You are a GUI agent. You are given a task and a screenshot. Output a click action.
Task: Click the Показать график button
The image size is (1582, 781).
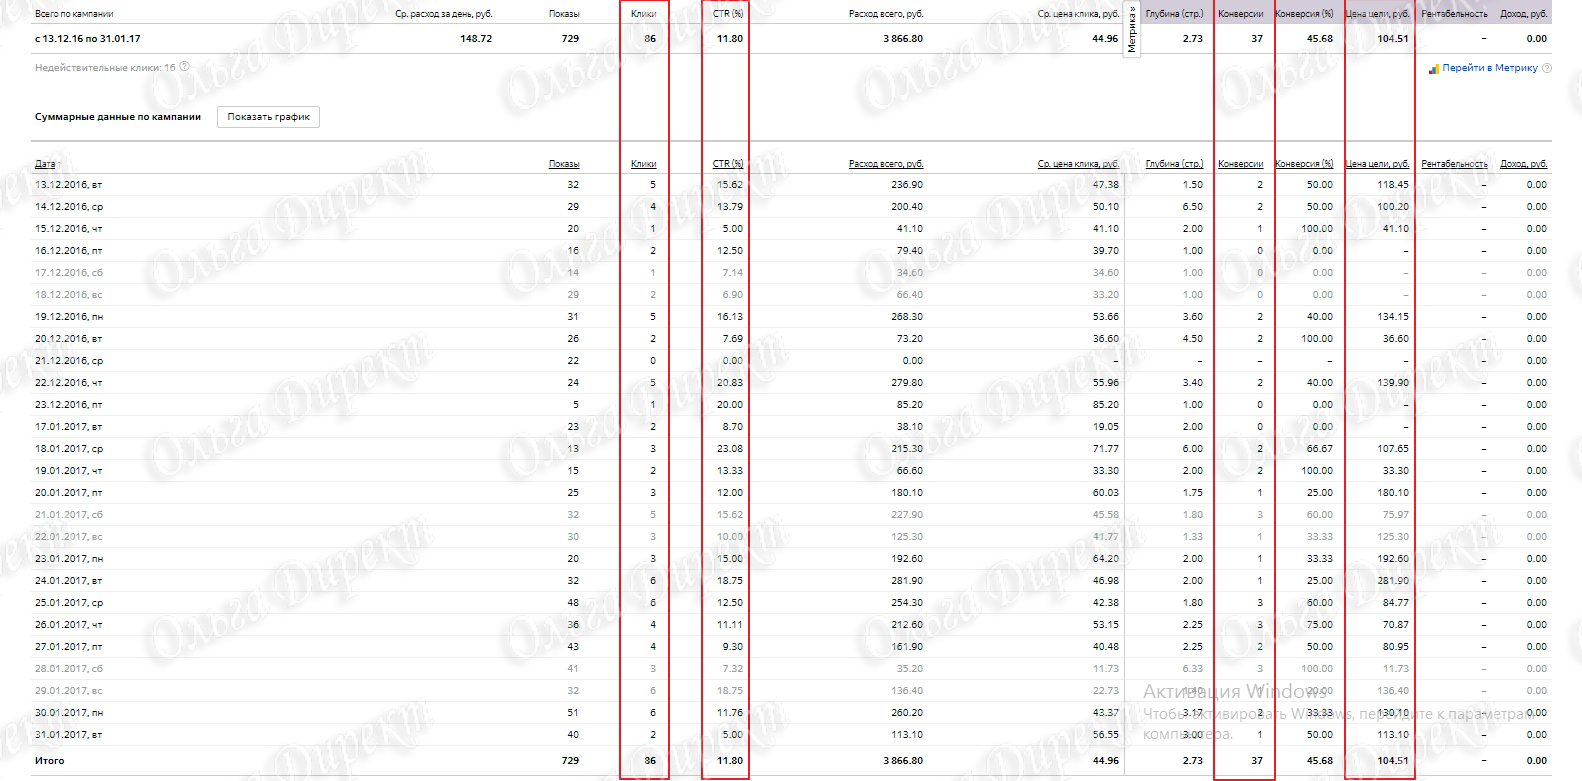pyautogui.click(x=269, y=117)
